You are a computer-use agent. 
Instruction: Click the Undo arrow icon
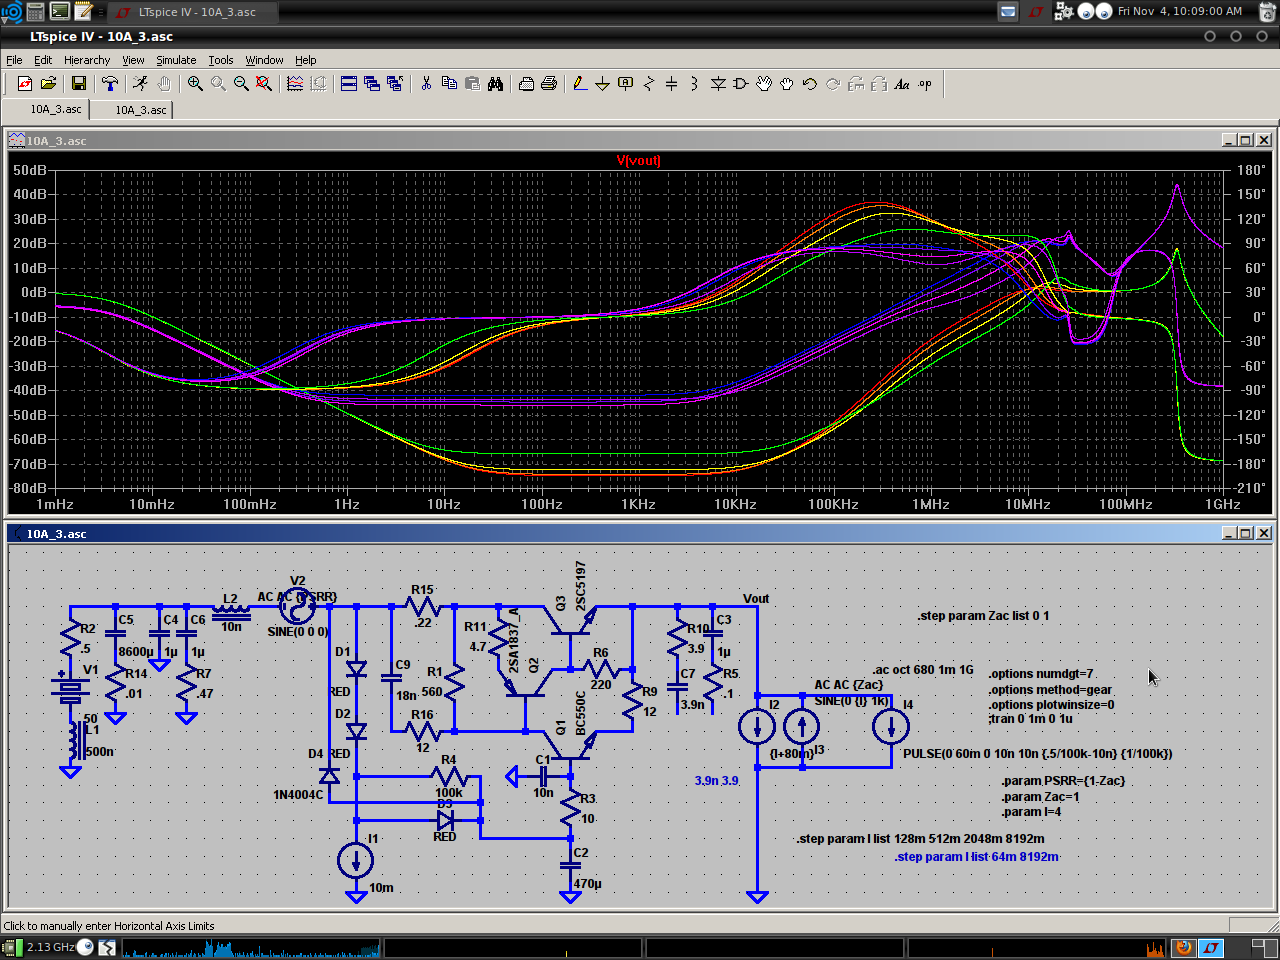pos(810,84)
